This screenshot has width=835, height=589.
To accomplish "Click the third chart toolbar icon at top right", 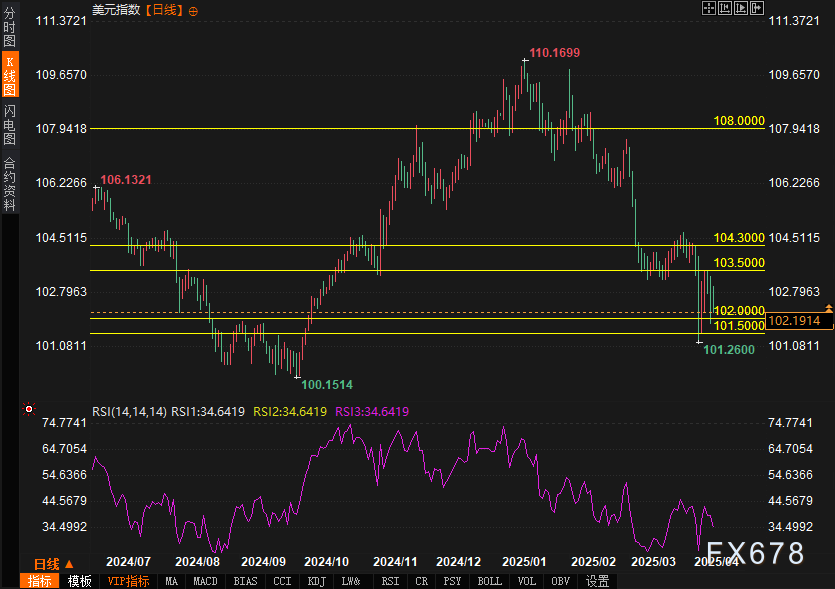I will pyautogui.click(x=740, y=8).
